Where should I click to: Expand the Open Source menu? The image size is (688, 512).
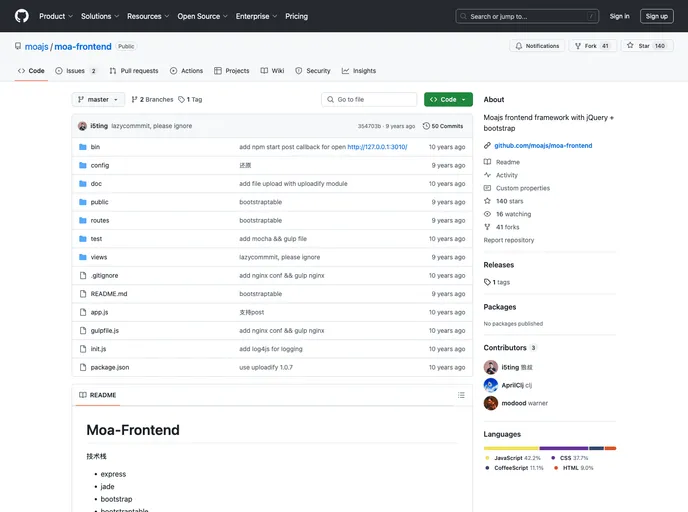coord(202,16)
